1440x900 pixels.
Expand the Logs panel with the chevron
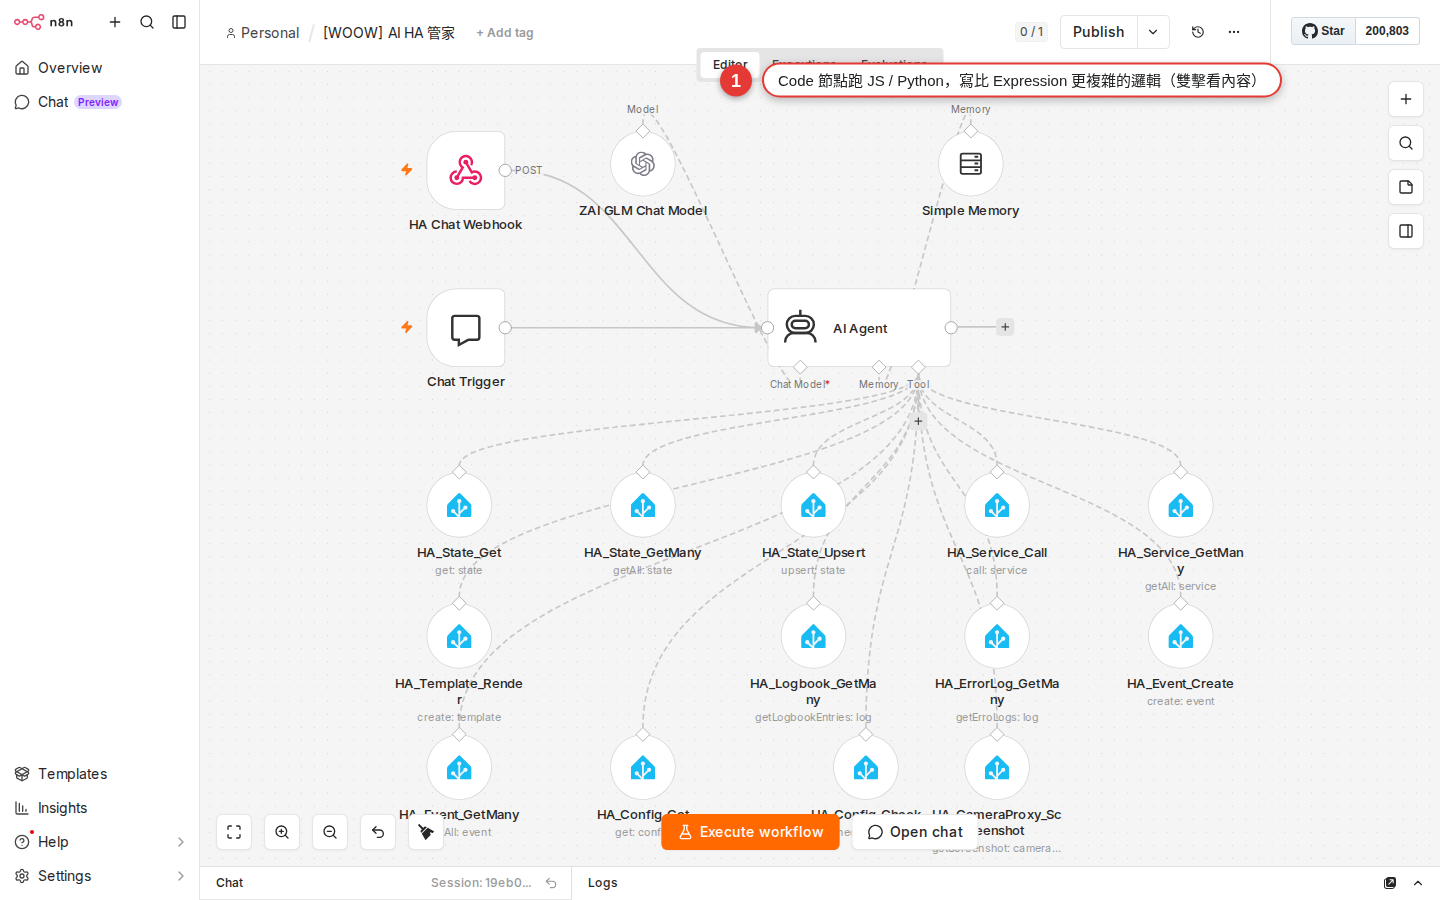click(1418, 883)
